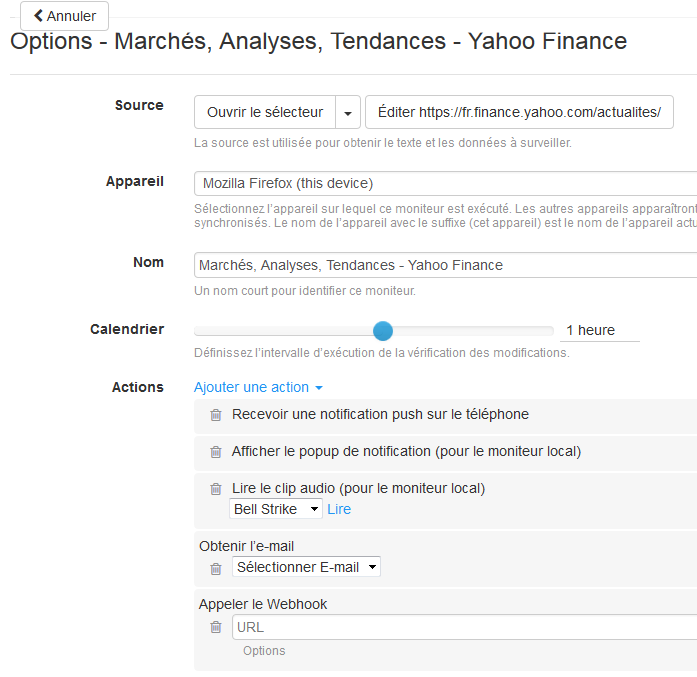The image size is (697, 677).
Task: Open Webhook Options link
Action: point(264,651)
